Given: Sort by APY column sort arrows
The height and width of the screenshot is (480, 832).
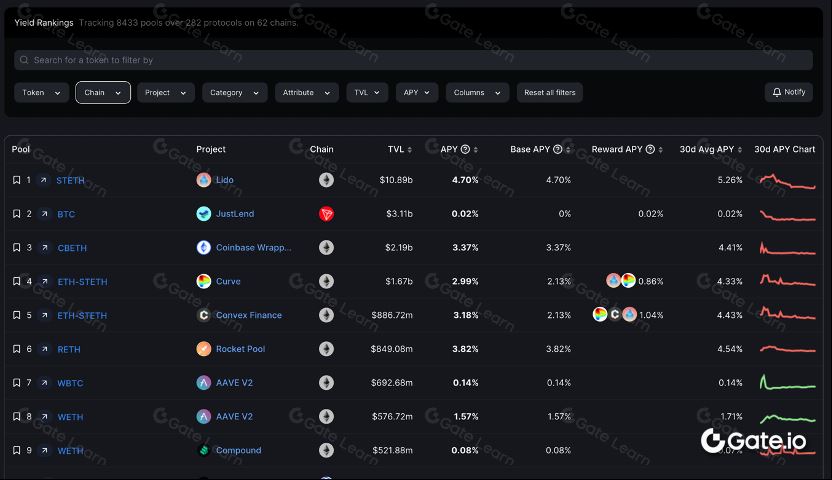Looking at the screenshot, I should (475, 150).
